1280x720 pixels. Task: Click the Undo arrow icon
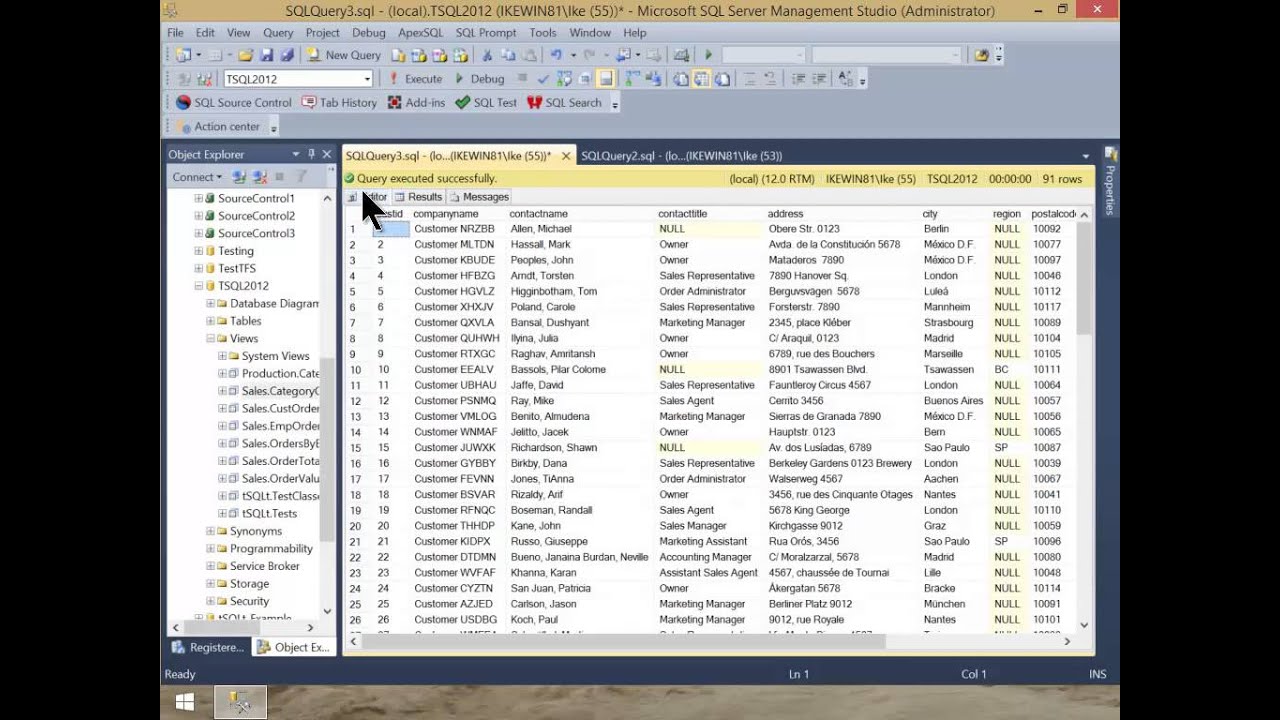(x=556, y=55)
